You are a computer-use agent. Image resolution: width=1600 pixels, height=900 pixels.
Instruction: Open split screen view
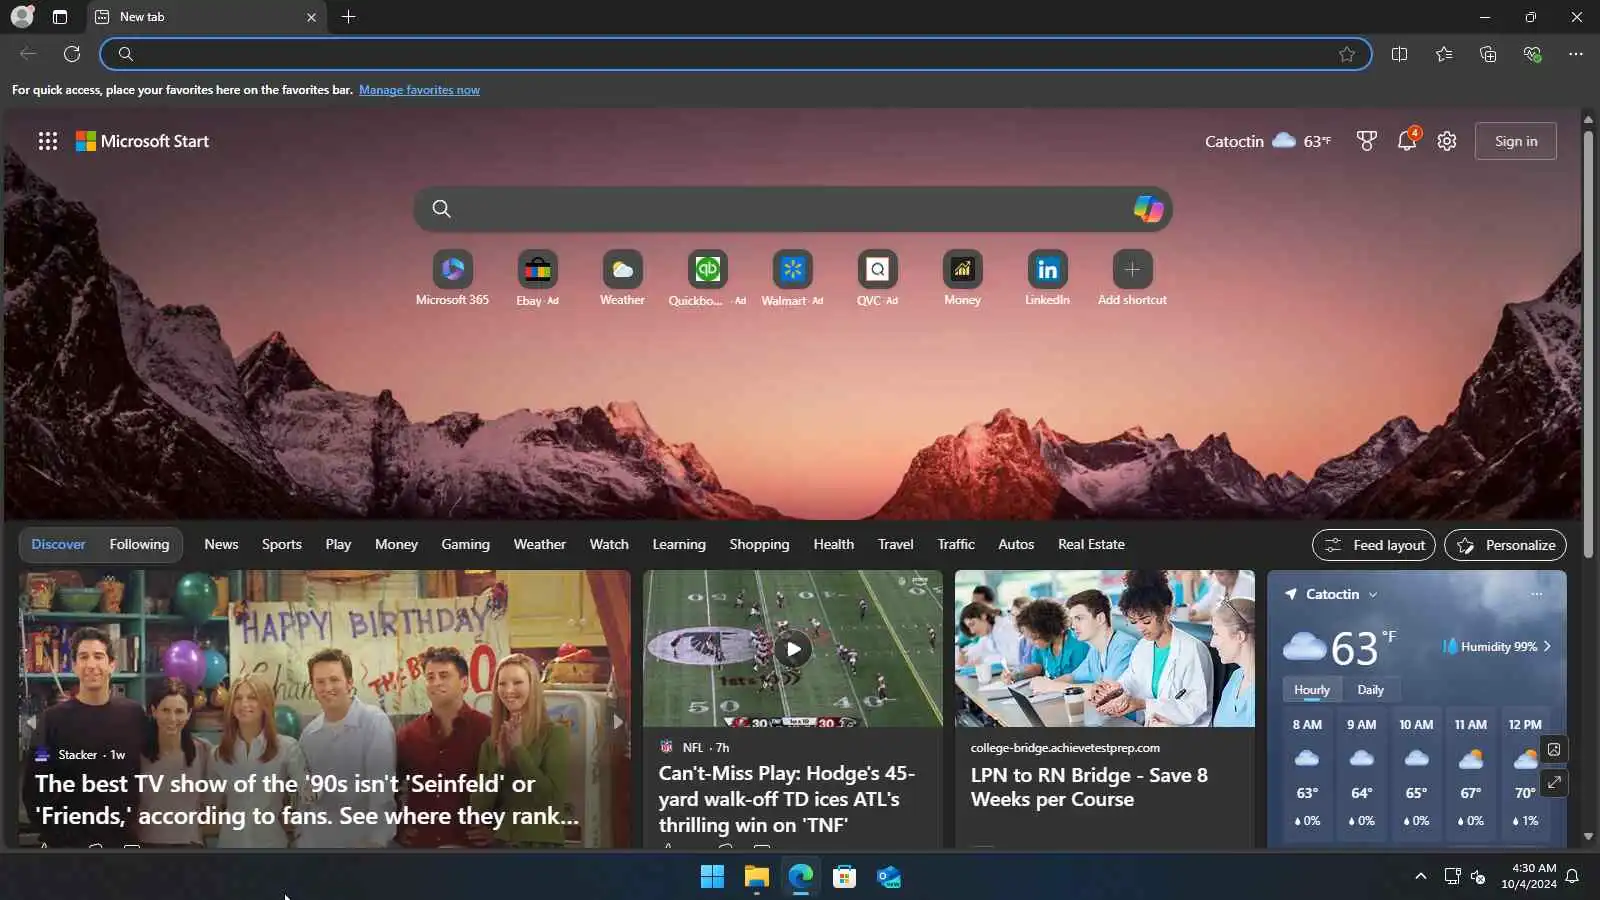click(x=1399, y=54)
